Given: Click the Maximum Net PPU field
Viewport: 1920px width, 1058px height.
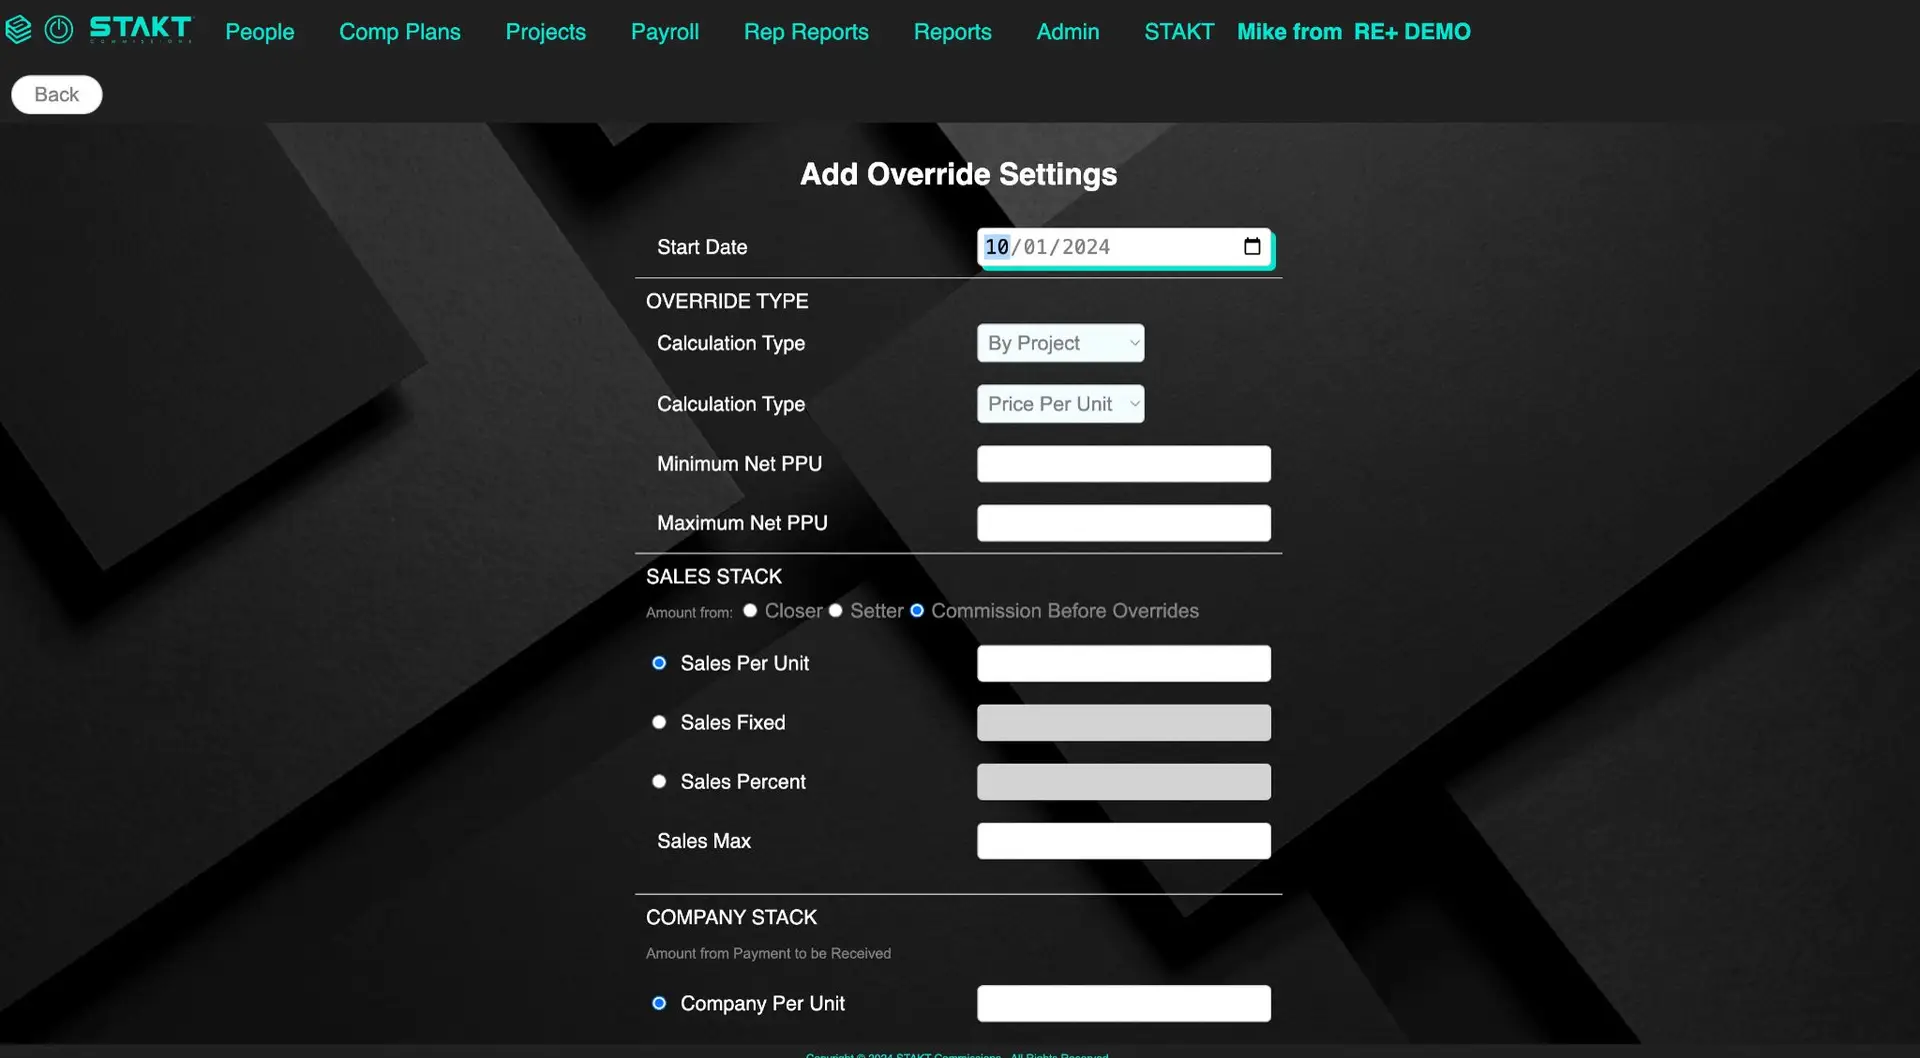Looking at the screenshot, I should tap(1124, 523).
